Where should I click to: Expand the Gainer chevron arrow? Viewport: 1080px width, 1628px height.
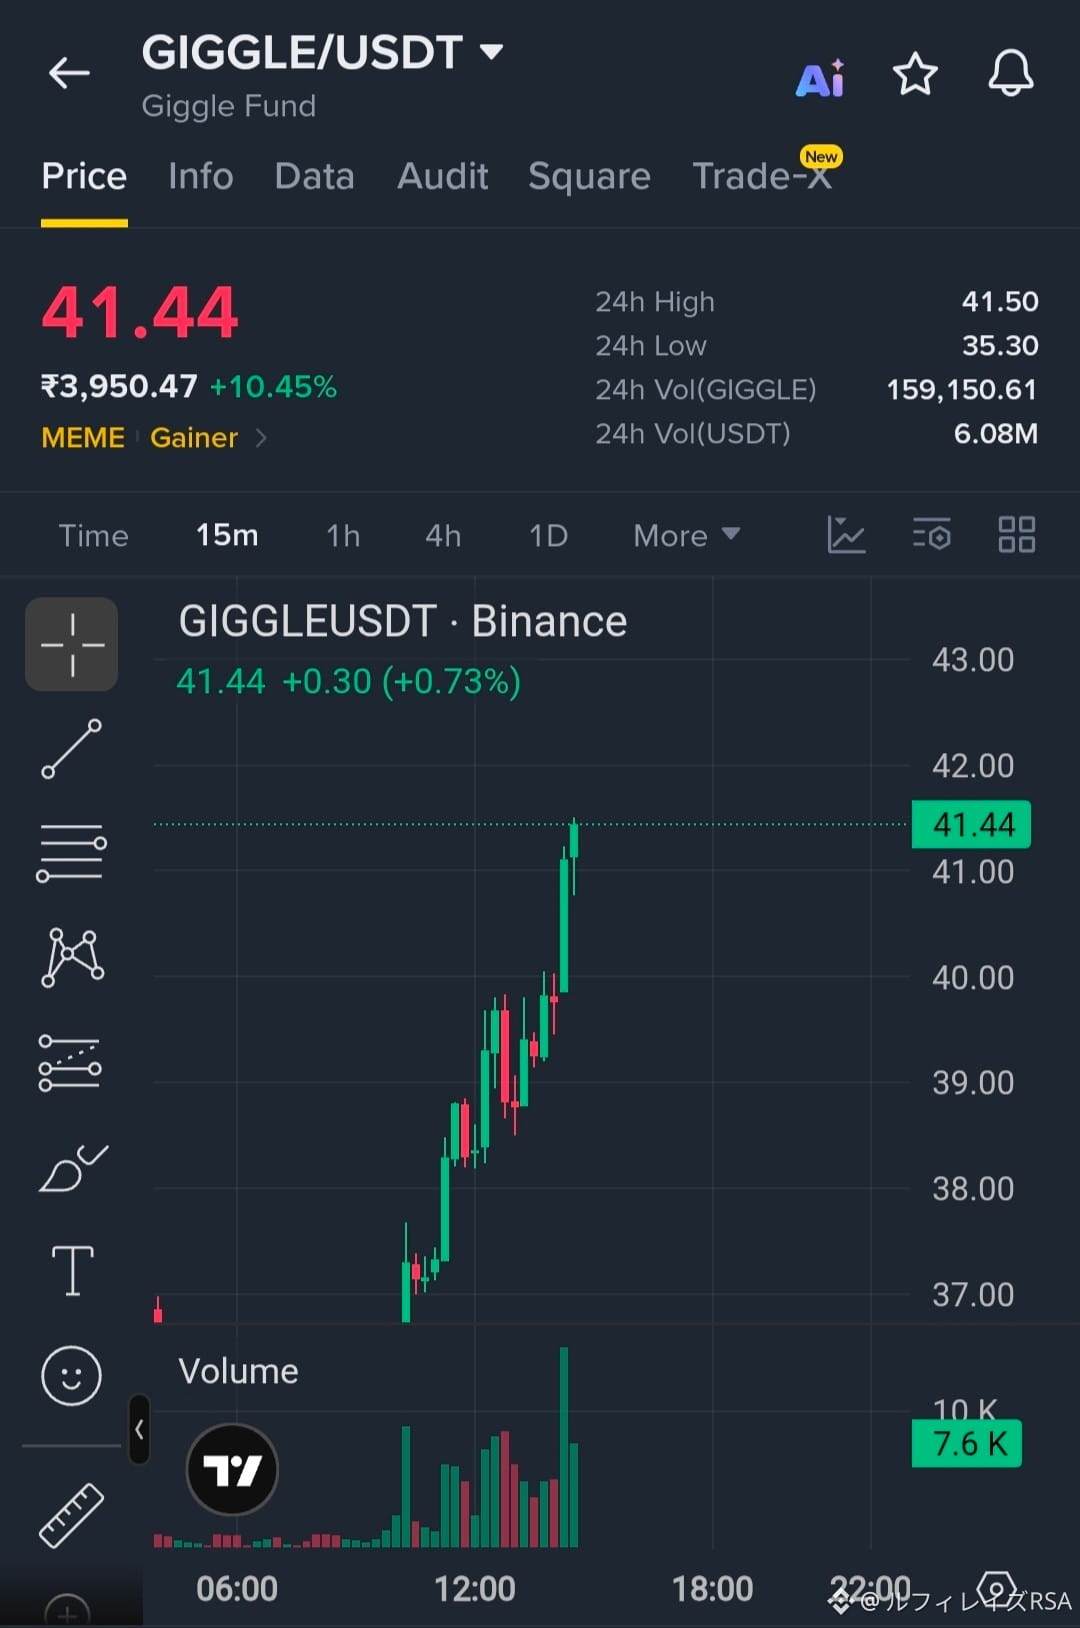click(x=261, y=438)
